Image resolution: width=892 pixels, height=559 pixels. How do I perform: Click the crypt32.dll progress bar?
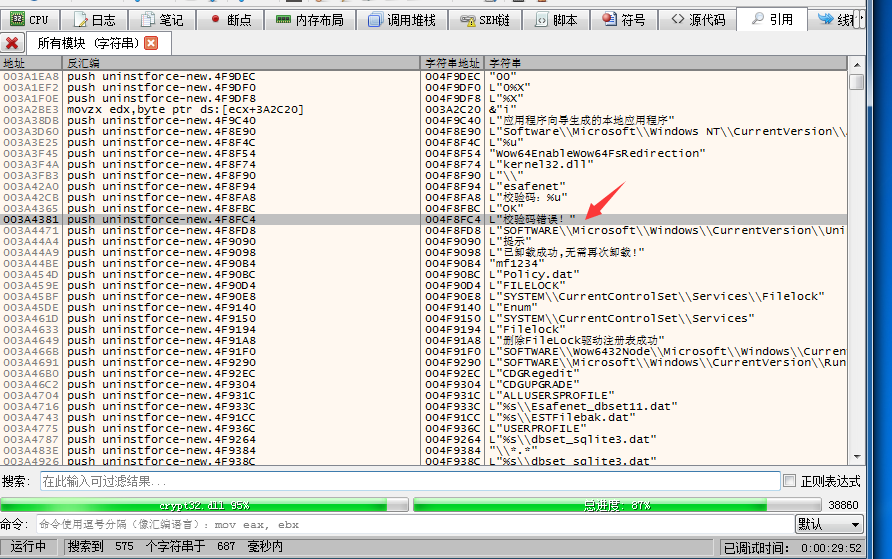204,505
